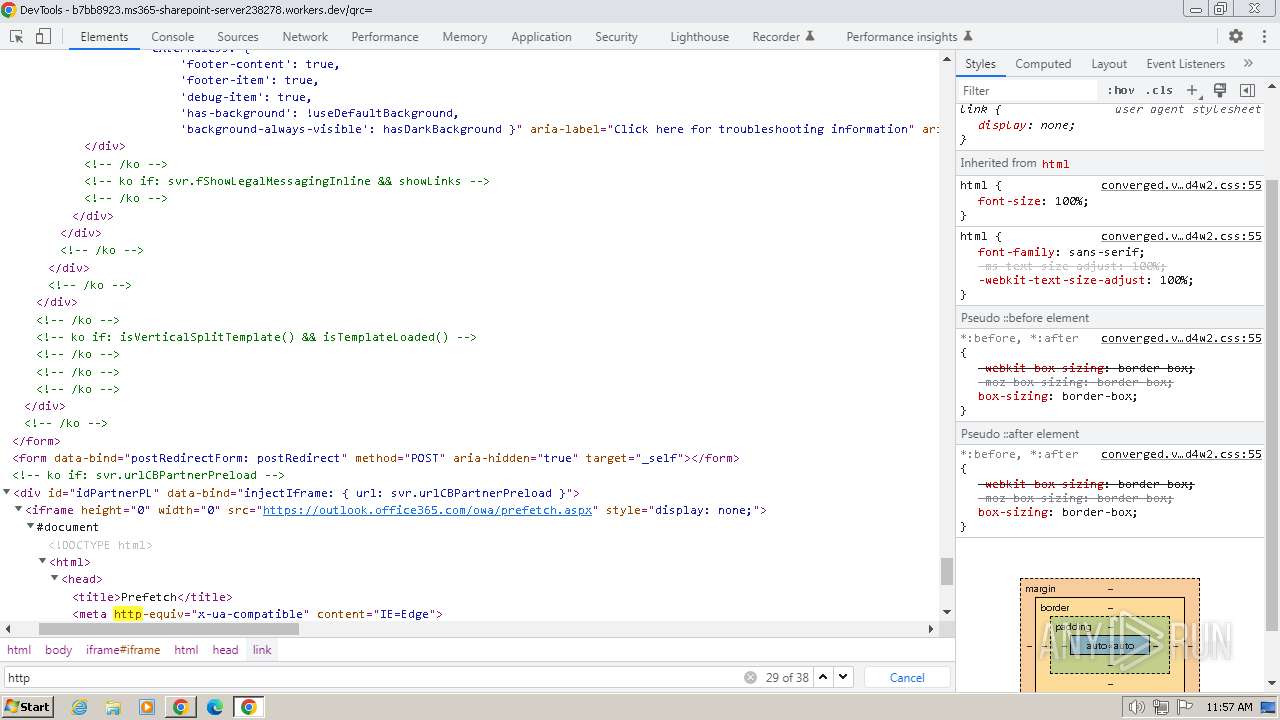Collapse the iframe prefetch.aspx node

coord(19,509)
